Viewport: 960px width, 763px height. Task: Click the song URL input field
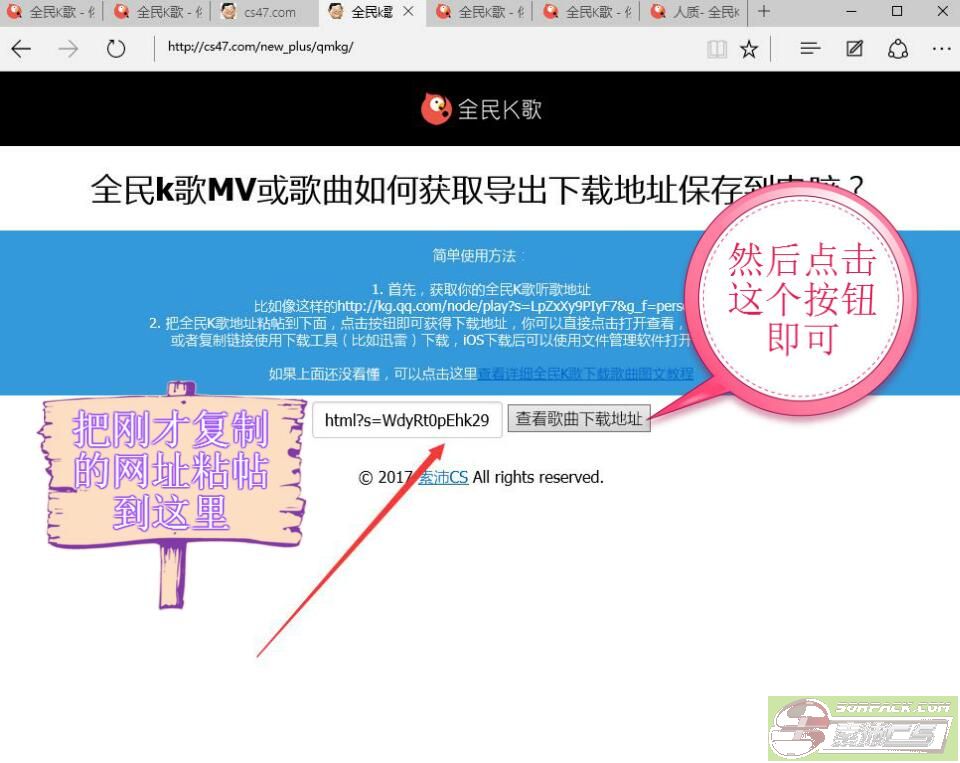407,420
